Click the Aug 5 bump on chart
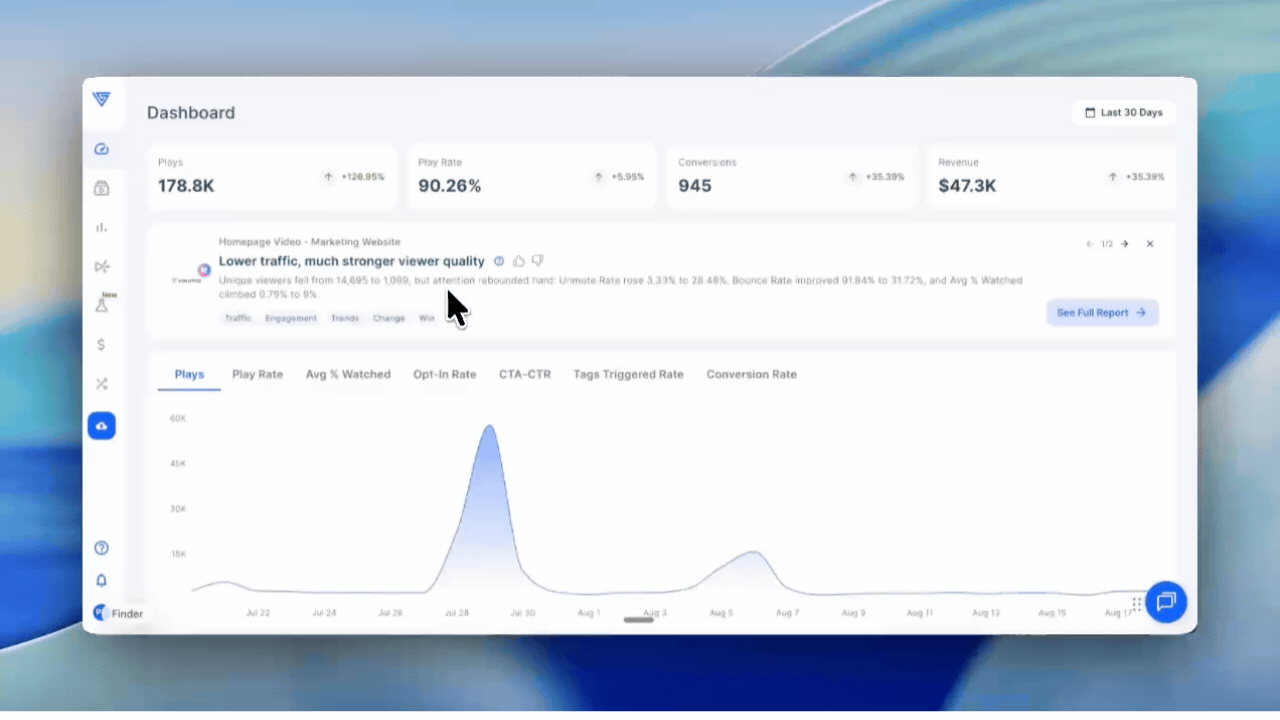This screenshot has width=1280, height=720. coord(753,553)
